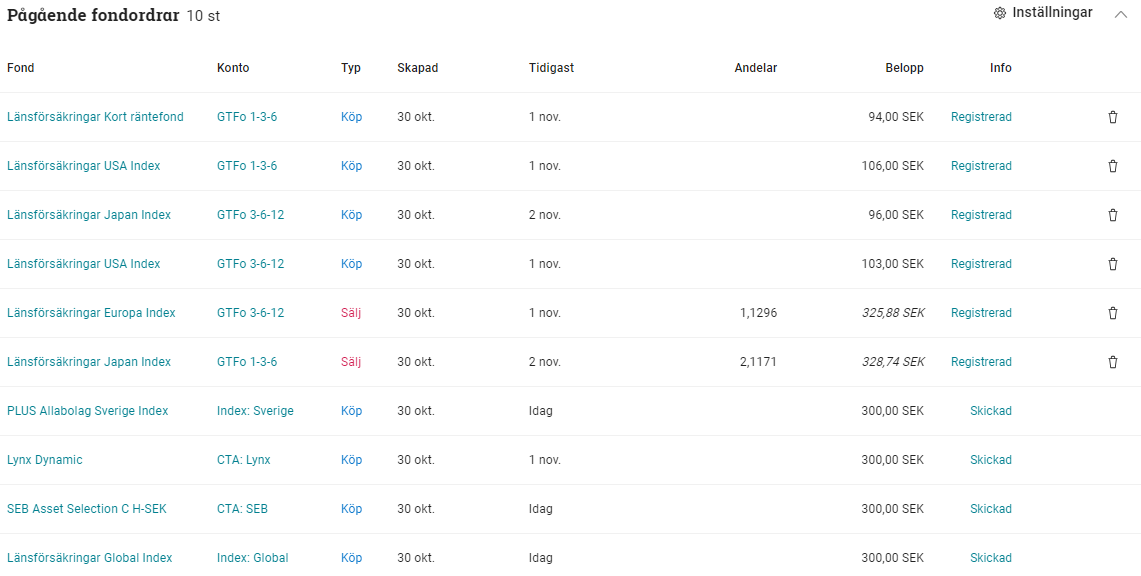Open Länsförsäkringar Kort räntefond fund link
Viewport: 1141px width, 576px height.
tap(95, 117)
